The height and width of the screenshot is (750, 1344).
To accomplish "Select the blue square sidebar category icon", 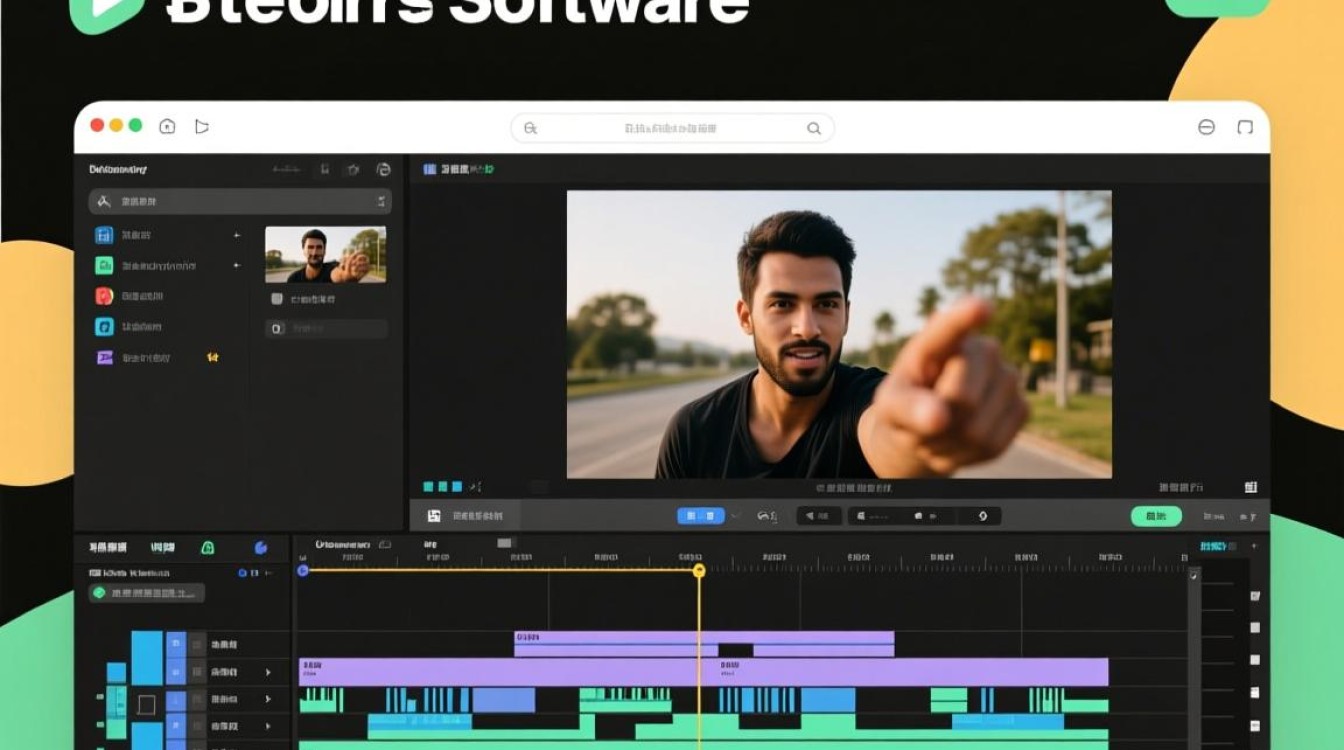I will point(103,235).
